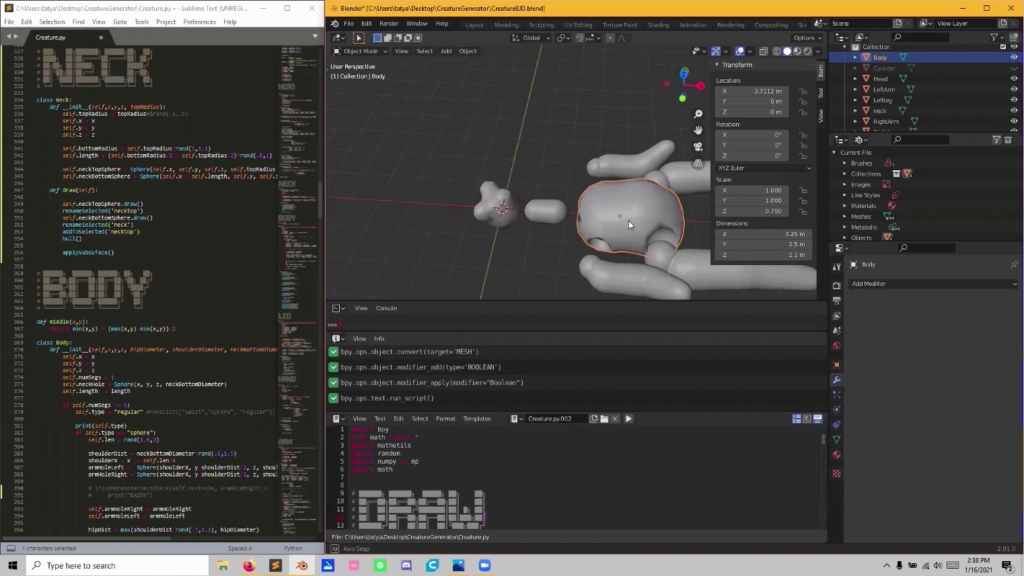This screenshot has height=576, width=1024.
Task: Toggle line numbers display in text editor
Action: 797,419
